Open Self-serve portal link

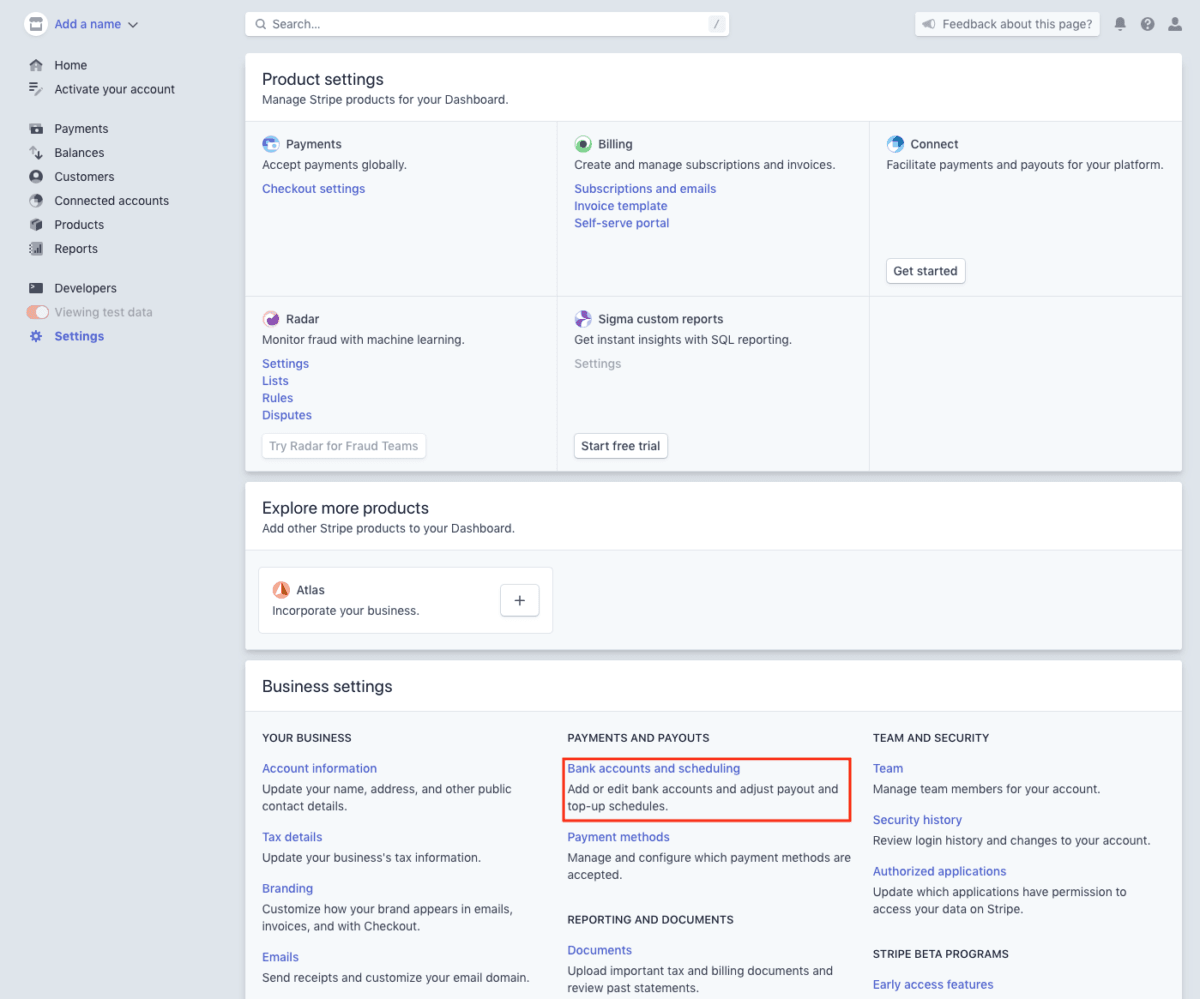[x=621, y=223]
